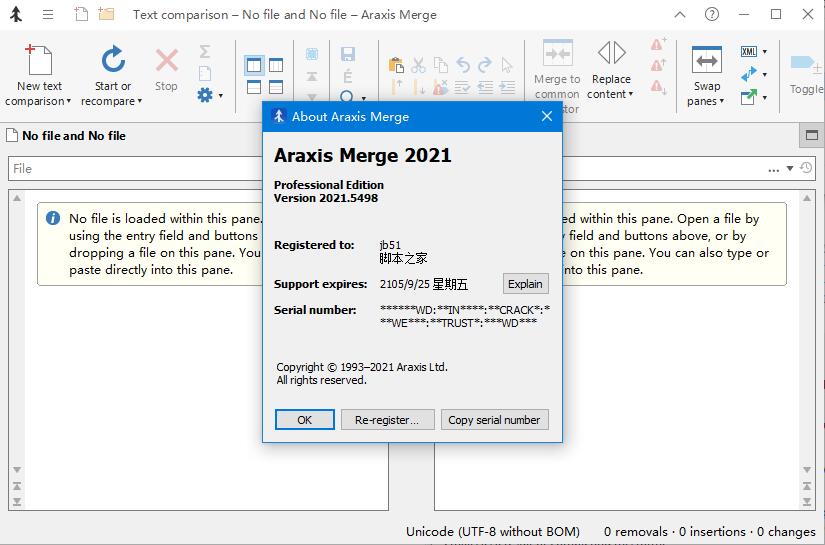Click the page icon below Sigma
Screen dimensions: 825x545
point(205,73)
